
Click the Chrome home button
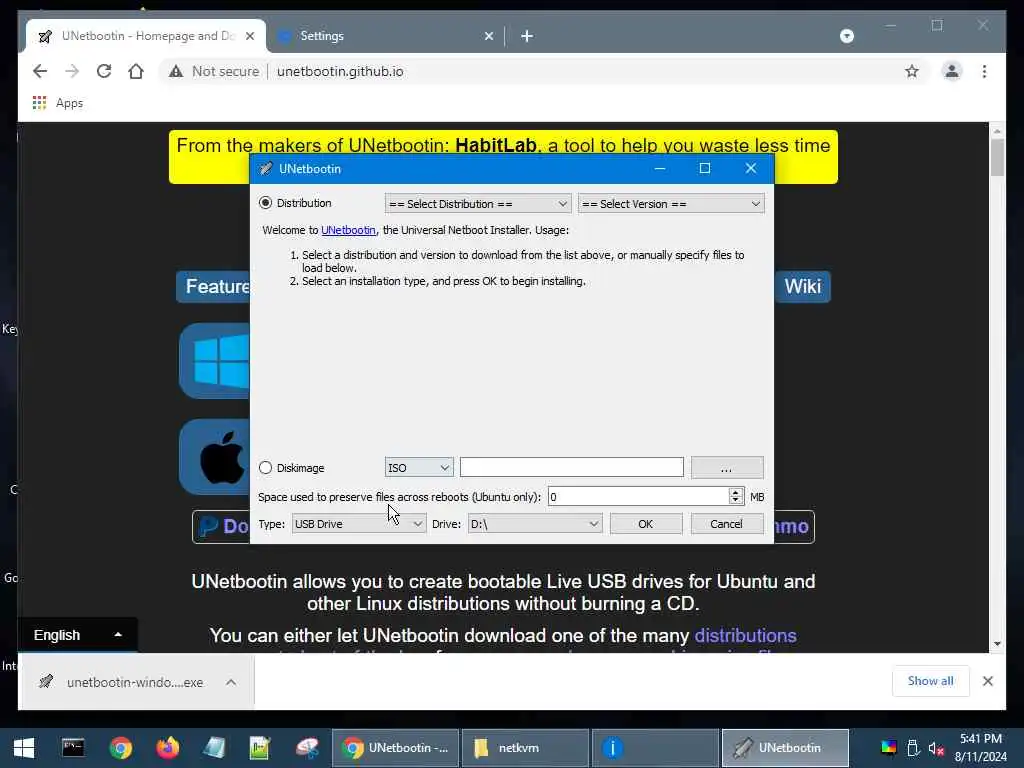[x=136, y=71]
